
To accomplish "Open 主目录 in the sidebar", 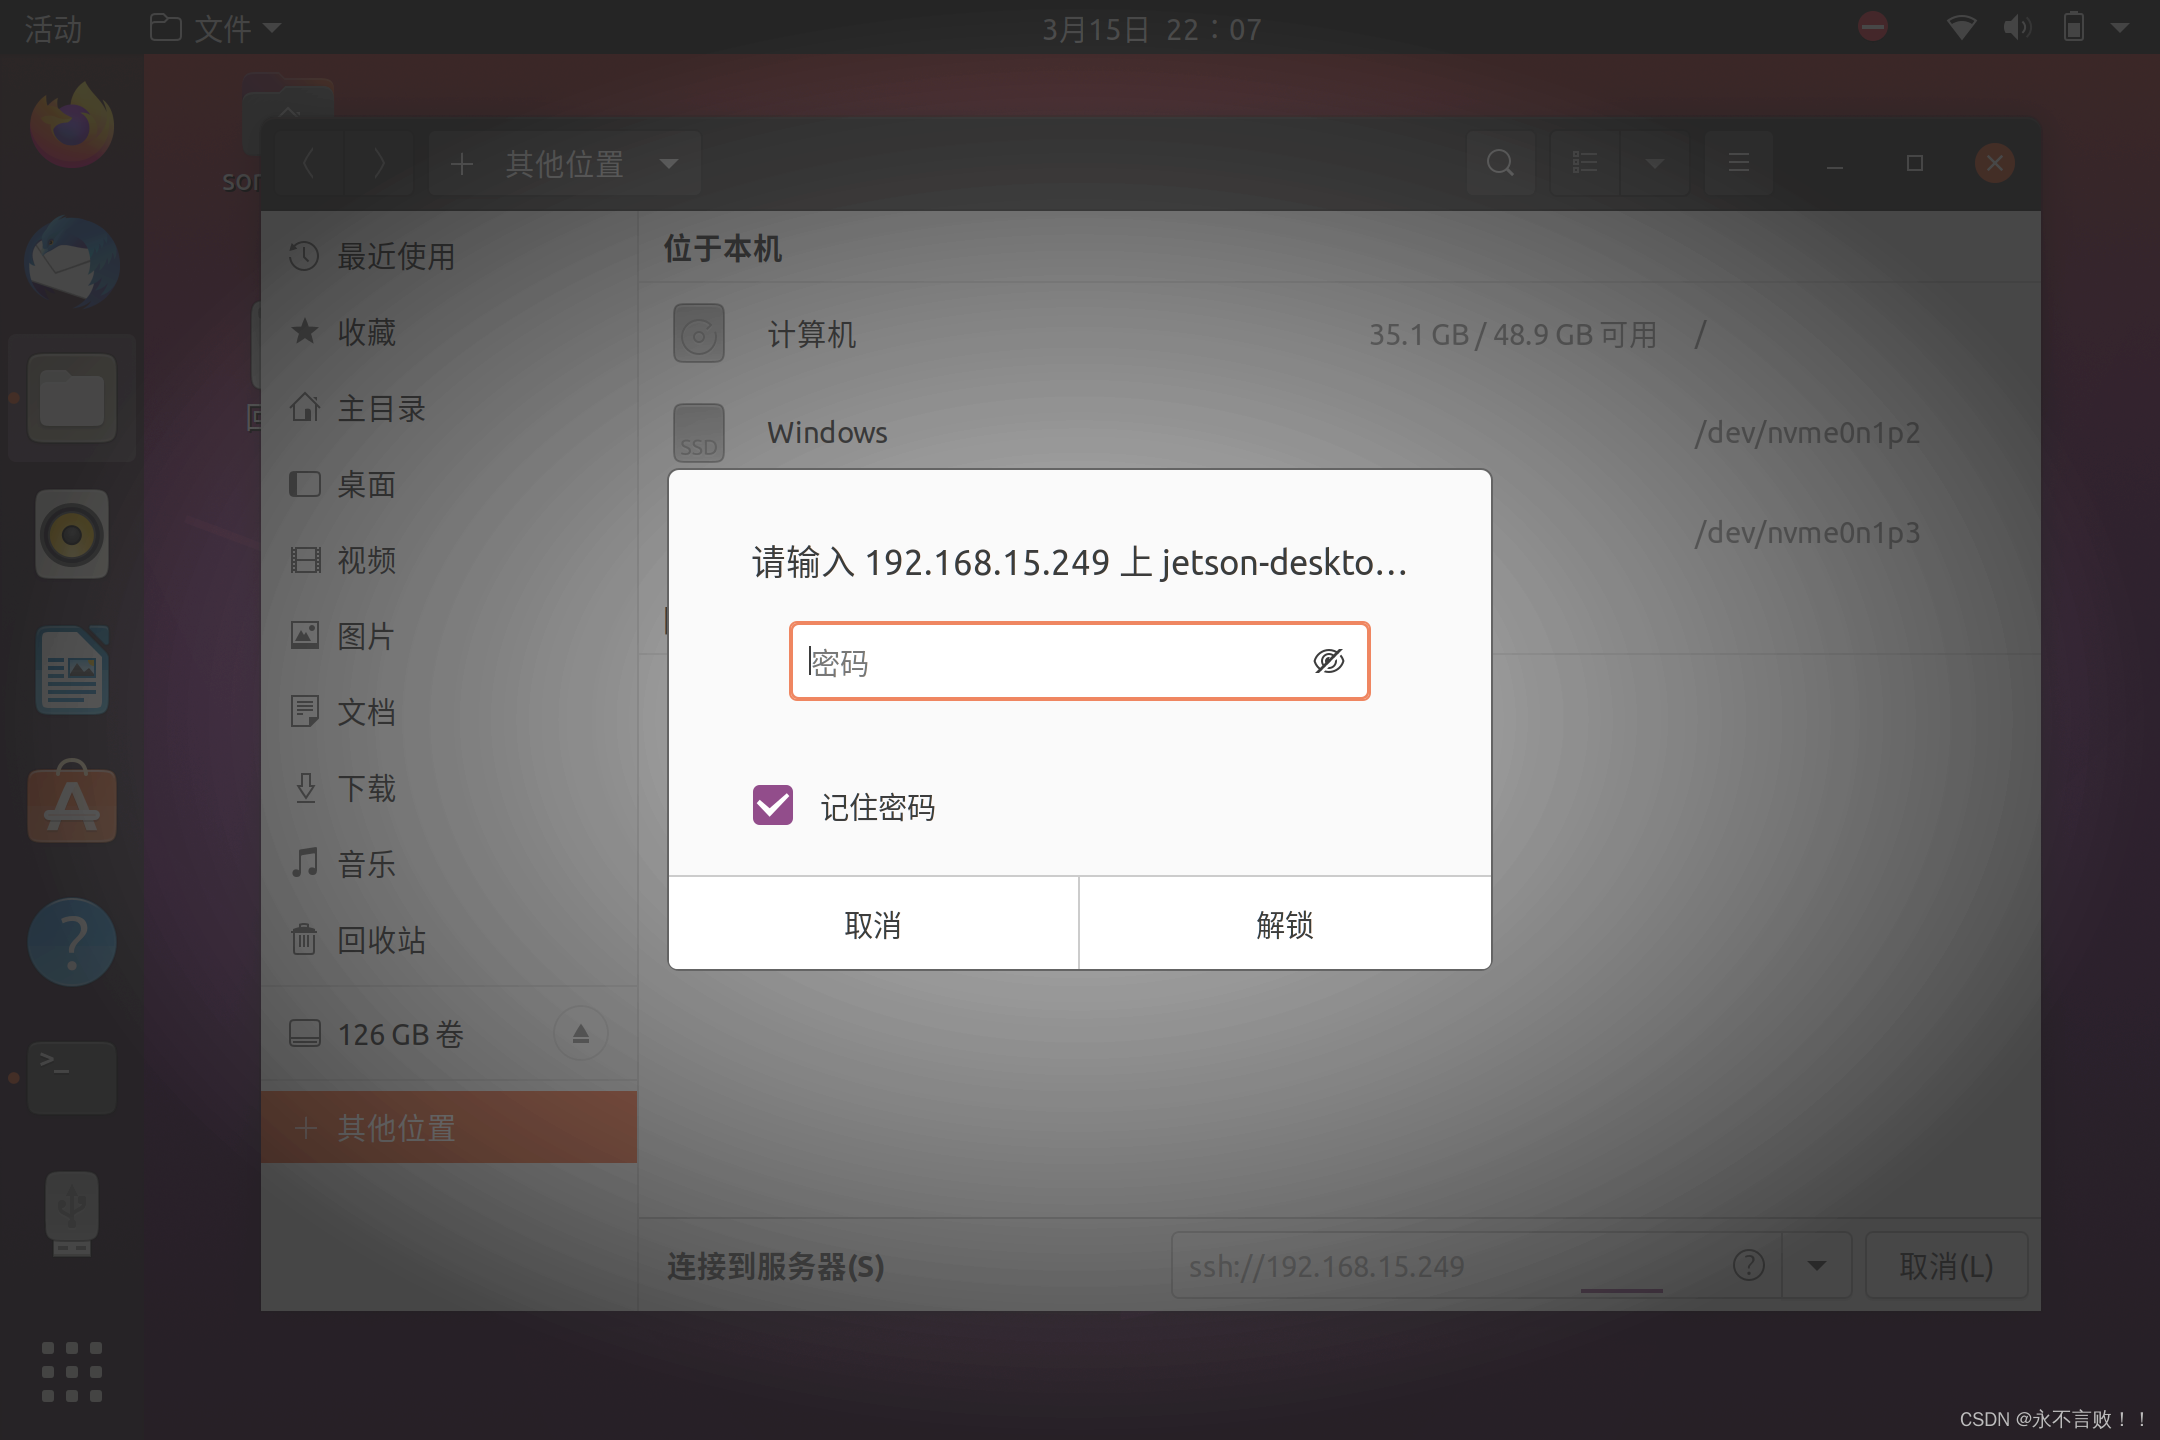I will coord(449,408).
